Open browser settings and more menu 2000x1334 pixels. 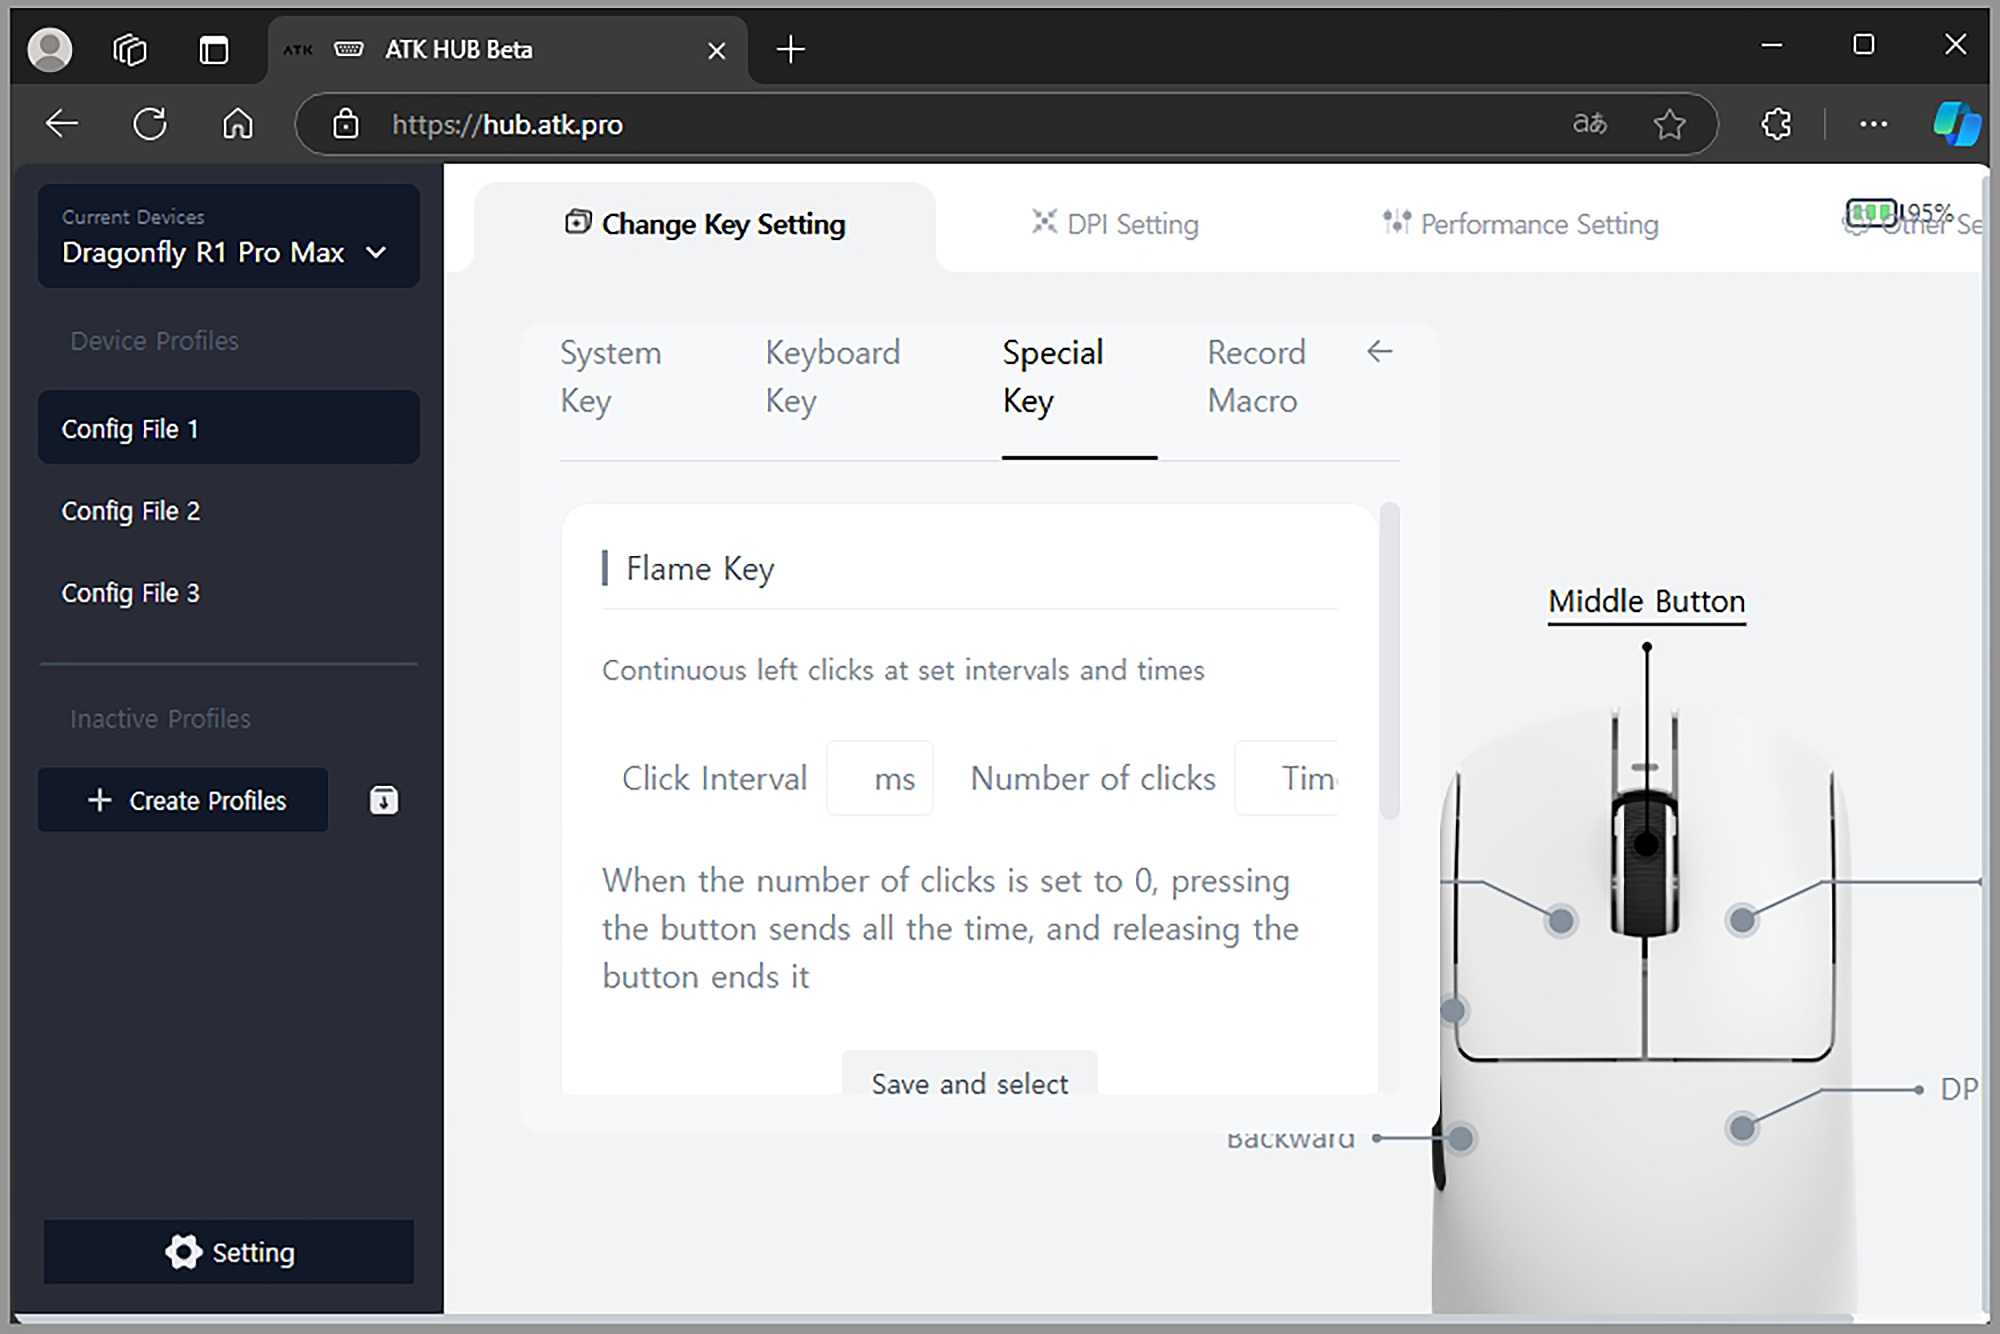point(1873,124)
